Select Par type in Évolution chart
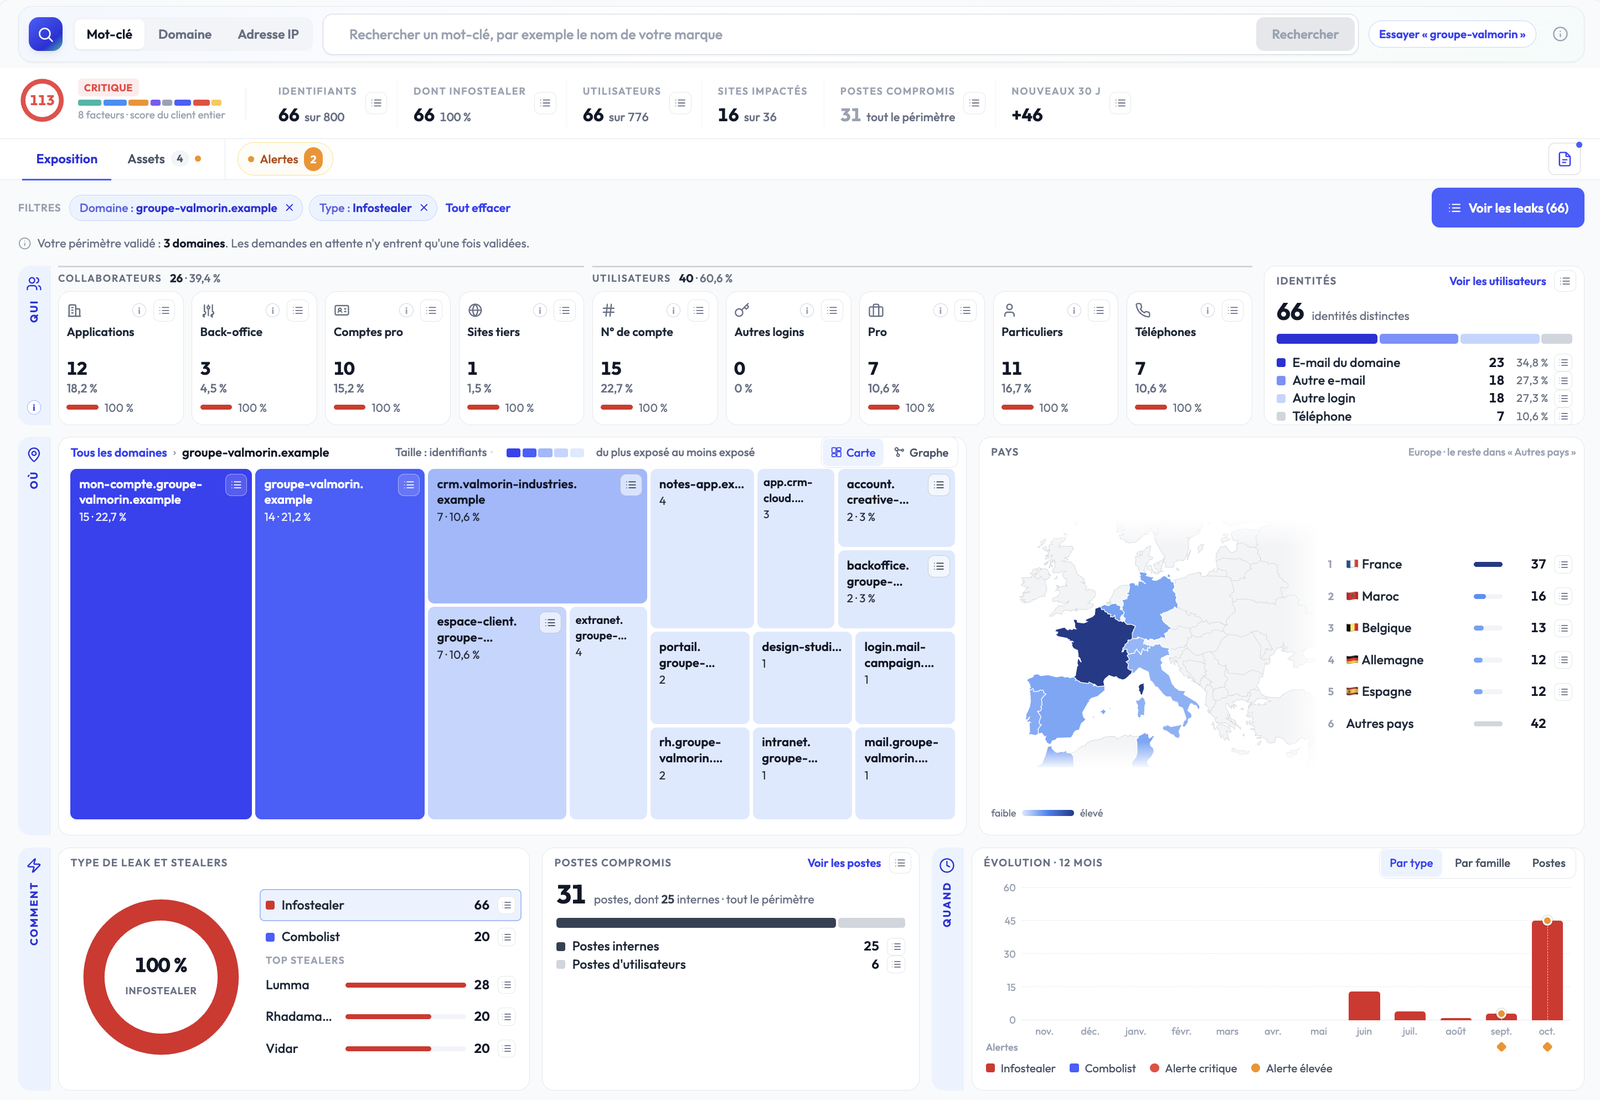Image resolution: width=1600 pixels, height=1100 pixels. [1410, 863]
